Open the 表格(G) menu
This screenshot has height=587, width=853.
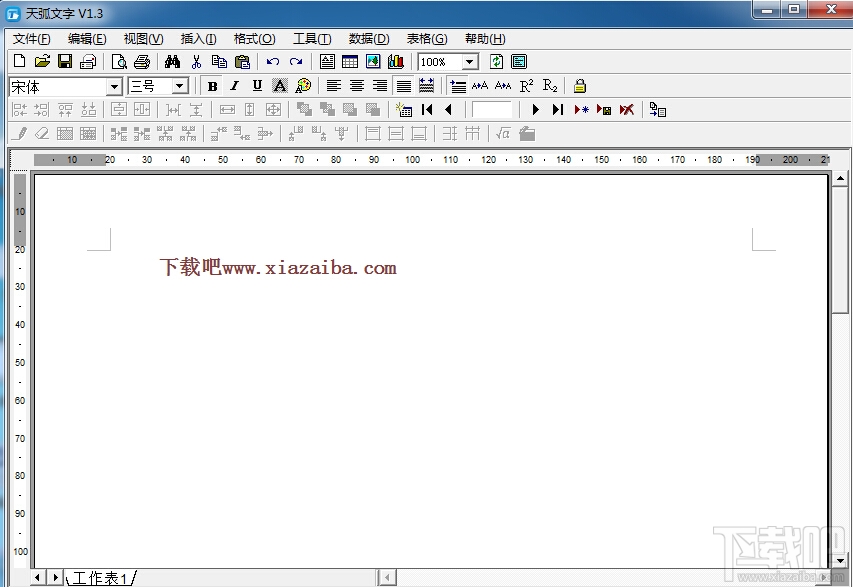427,39
